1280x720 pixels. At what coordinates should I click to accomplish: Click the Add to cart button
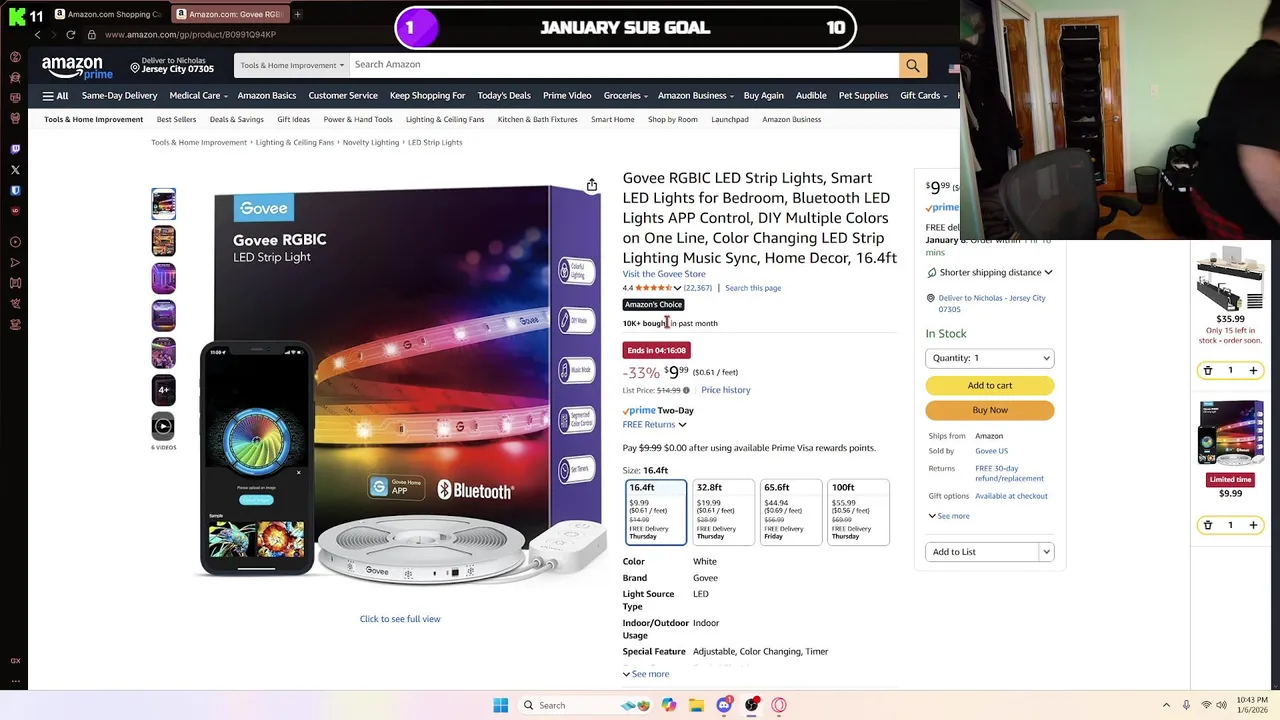point(990,385)
